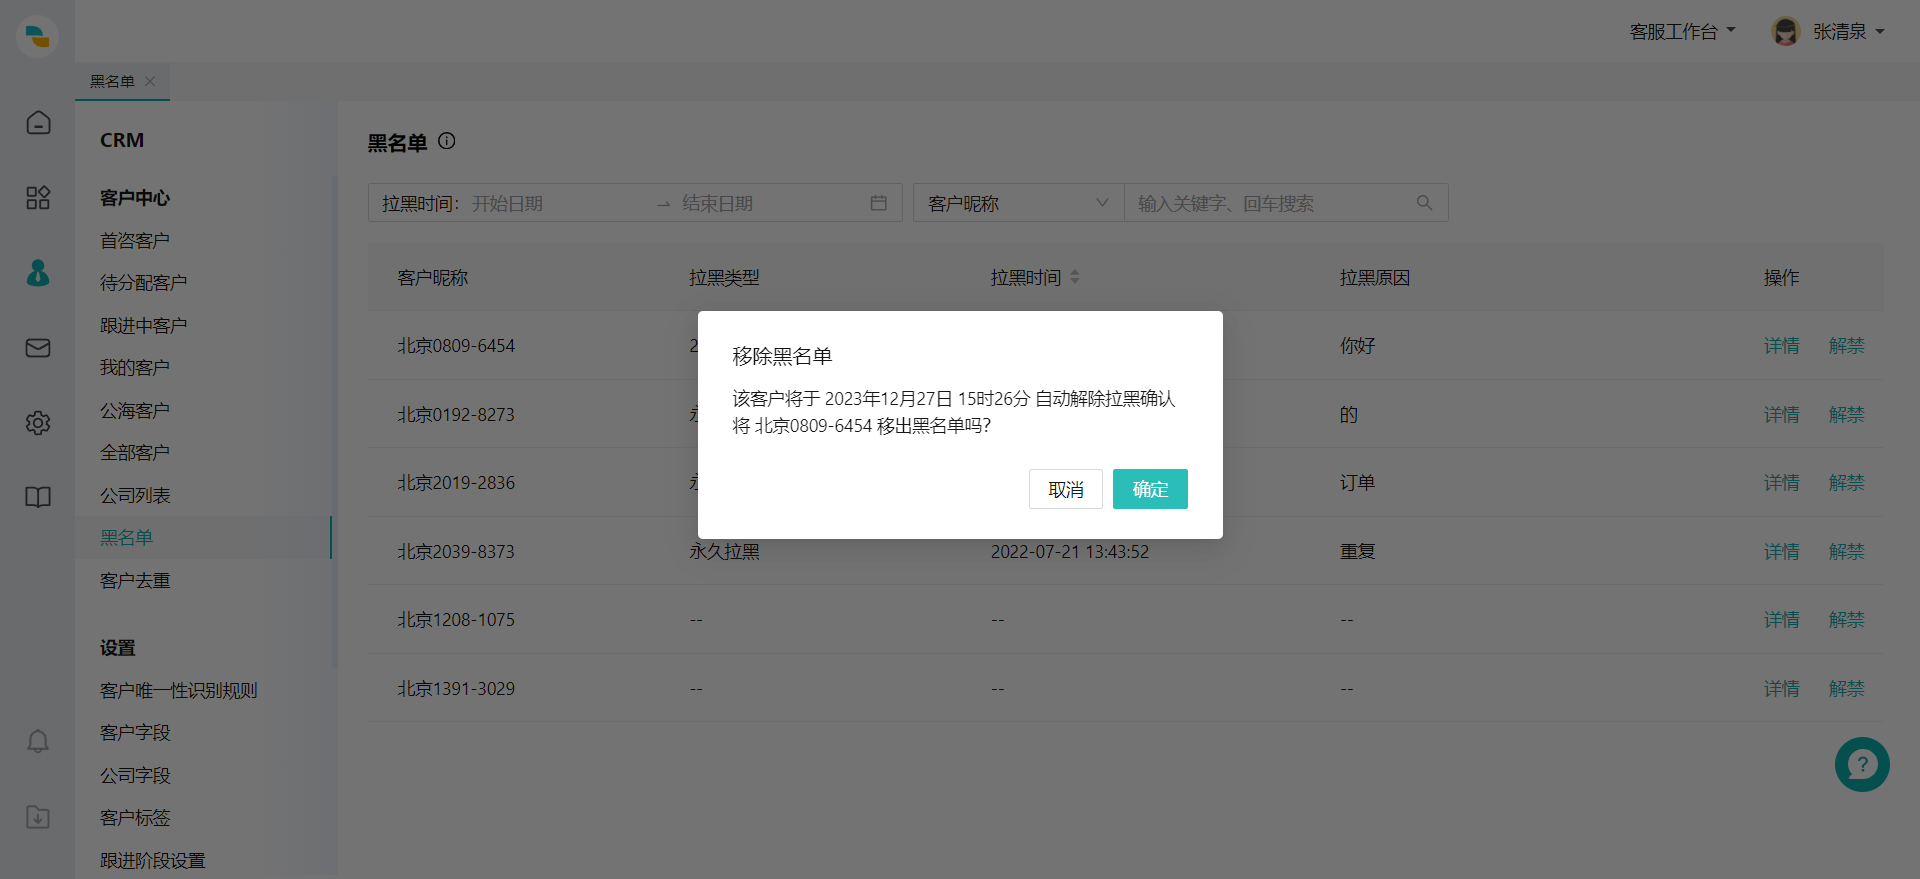Click the info icon beside 黑名单 title

[x=447, y=141]
